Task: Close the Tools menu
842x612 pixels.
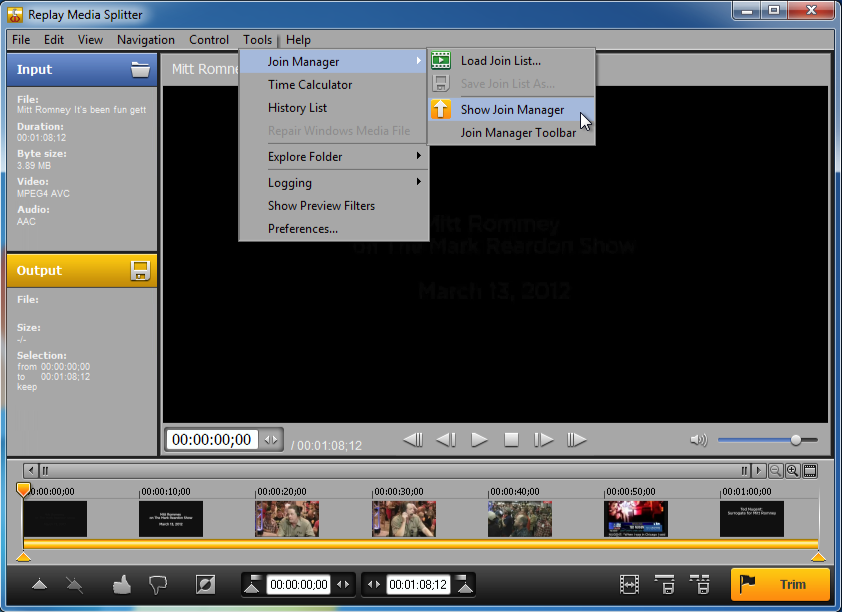Action: click(x=257, y=40)
